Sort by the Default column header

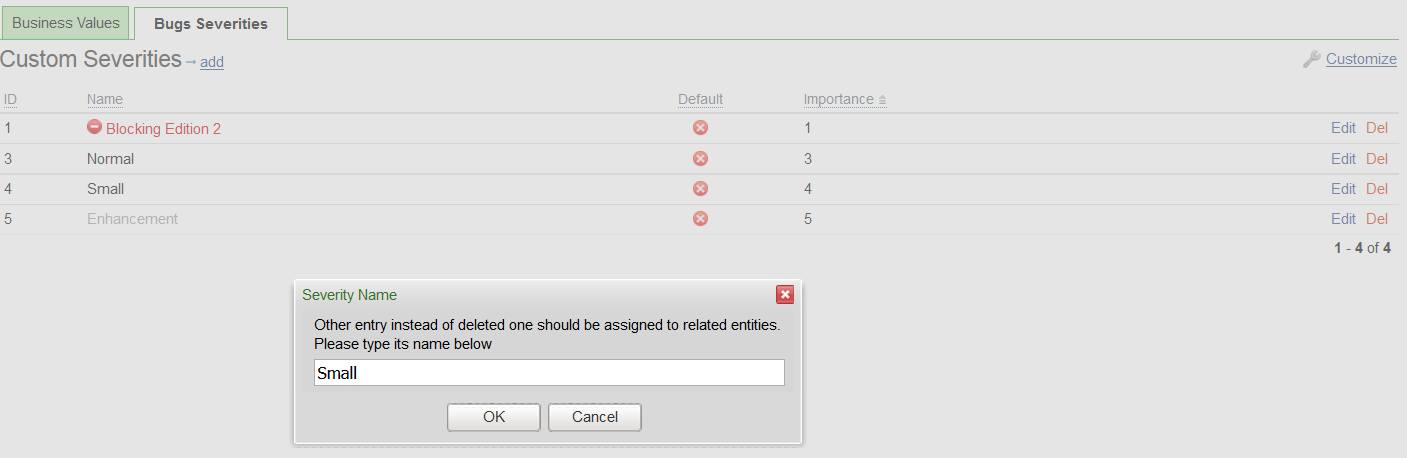[x=700, y=99]
